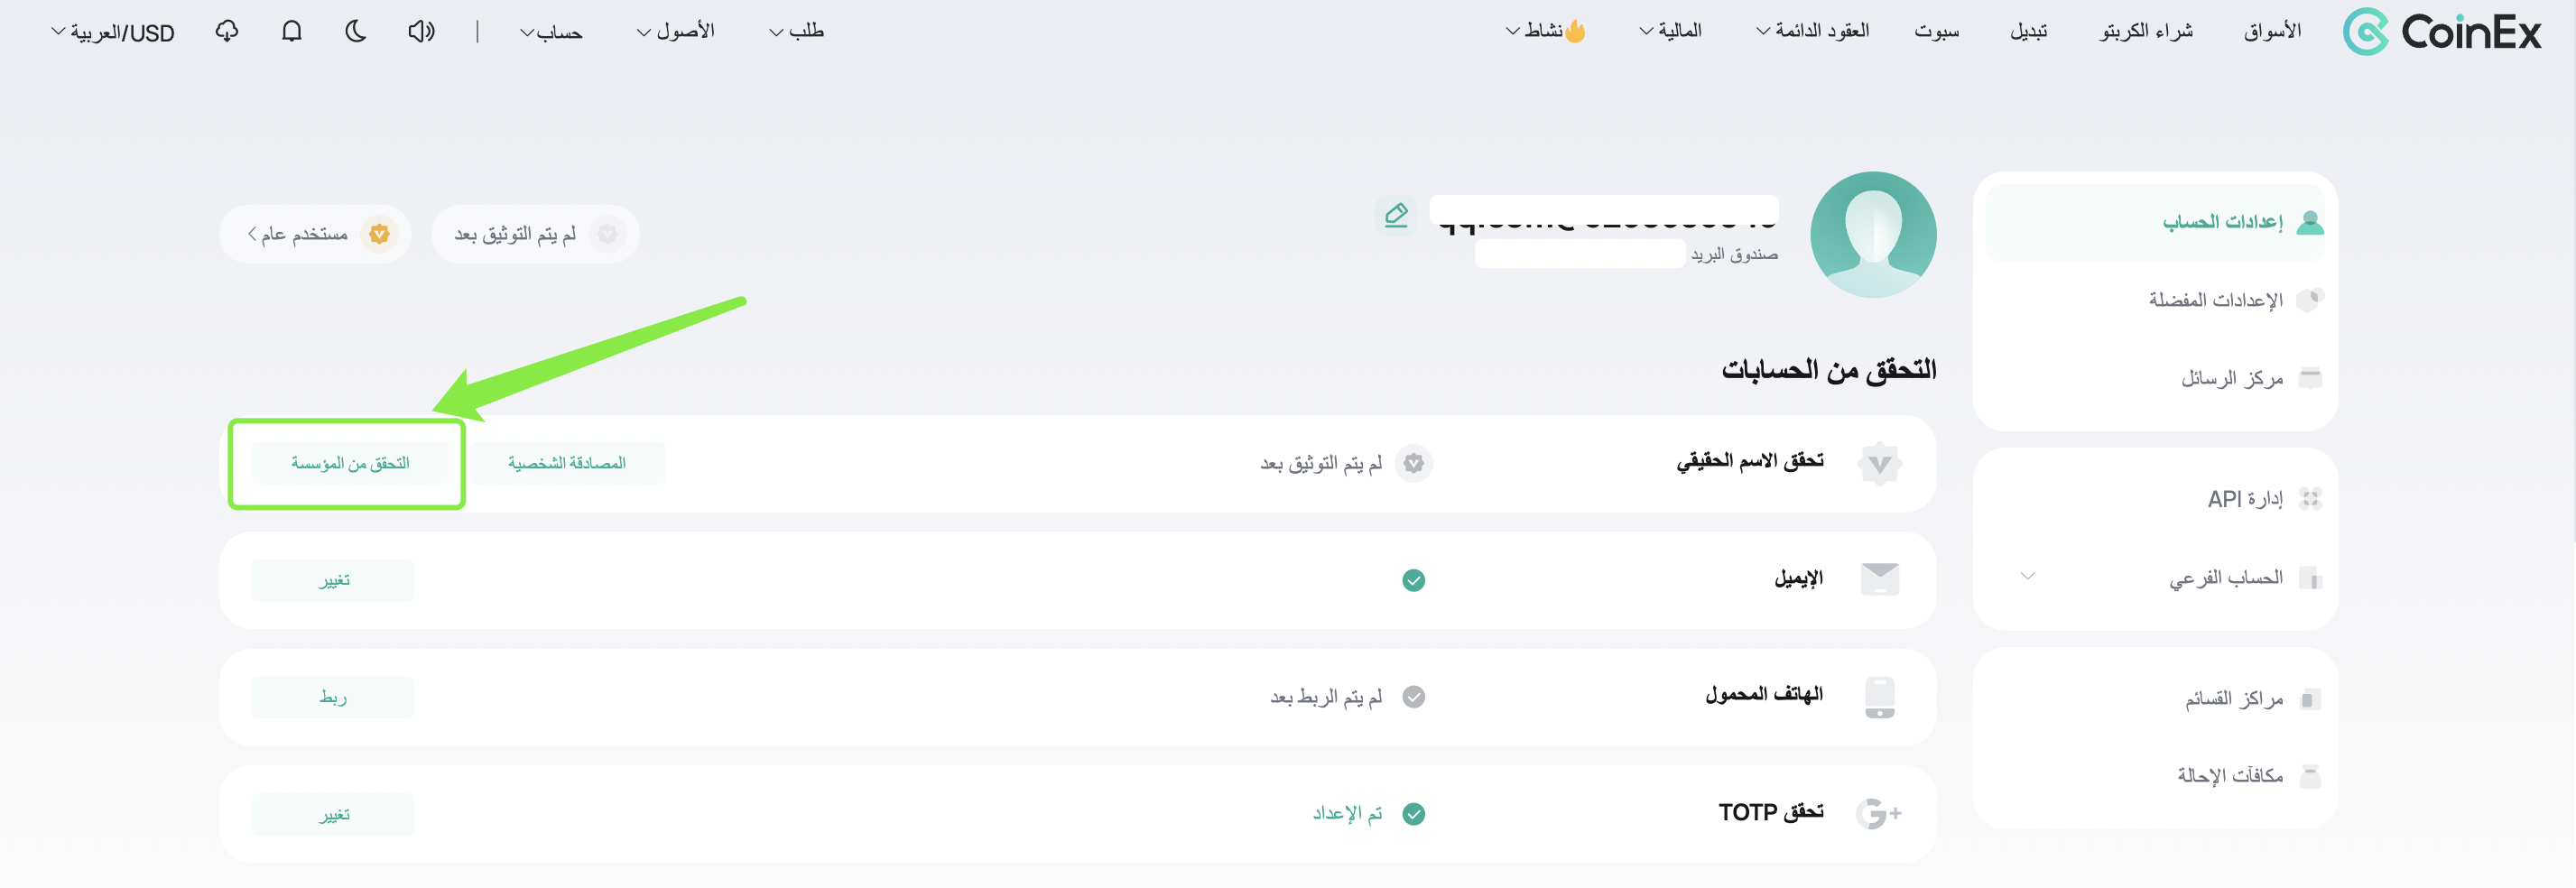Click the mobile phone icon in الهاتف المحمول row

1879,697
